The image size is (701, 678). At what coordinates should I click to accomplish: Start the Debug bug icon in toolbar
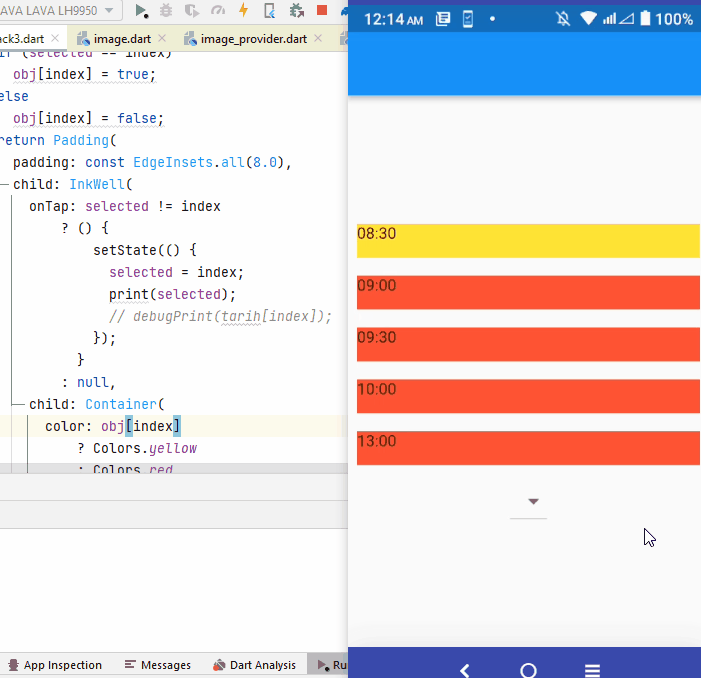click(x=166, y=10)
